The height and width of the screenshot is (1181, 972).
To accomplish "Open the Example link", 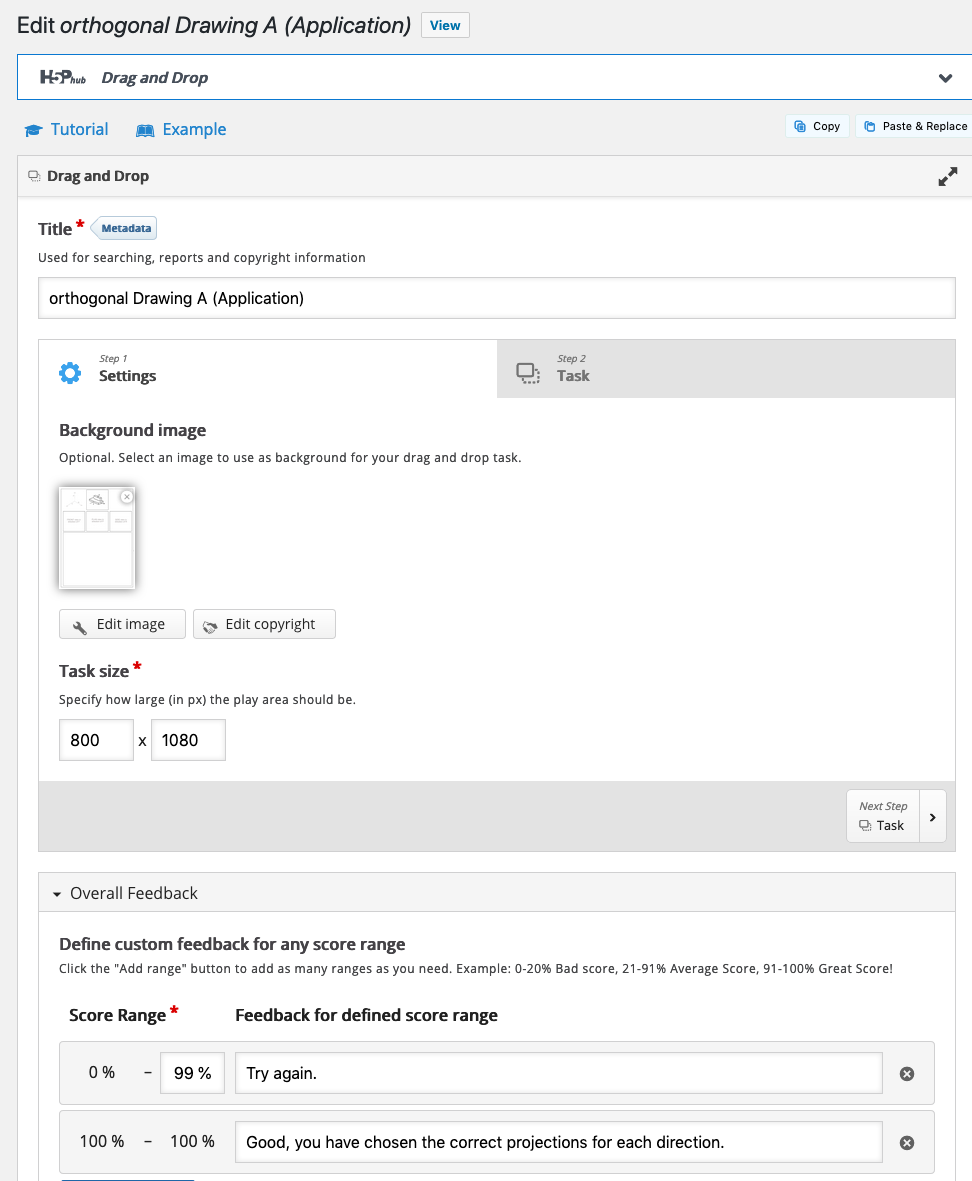I will point(181,130).
